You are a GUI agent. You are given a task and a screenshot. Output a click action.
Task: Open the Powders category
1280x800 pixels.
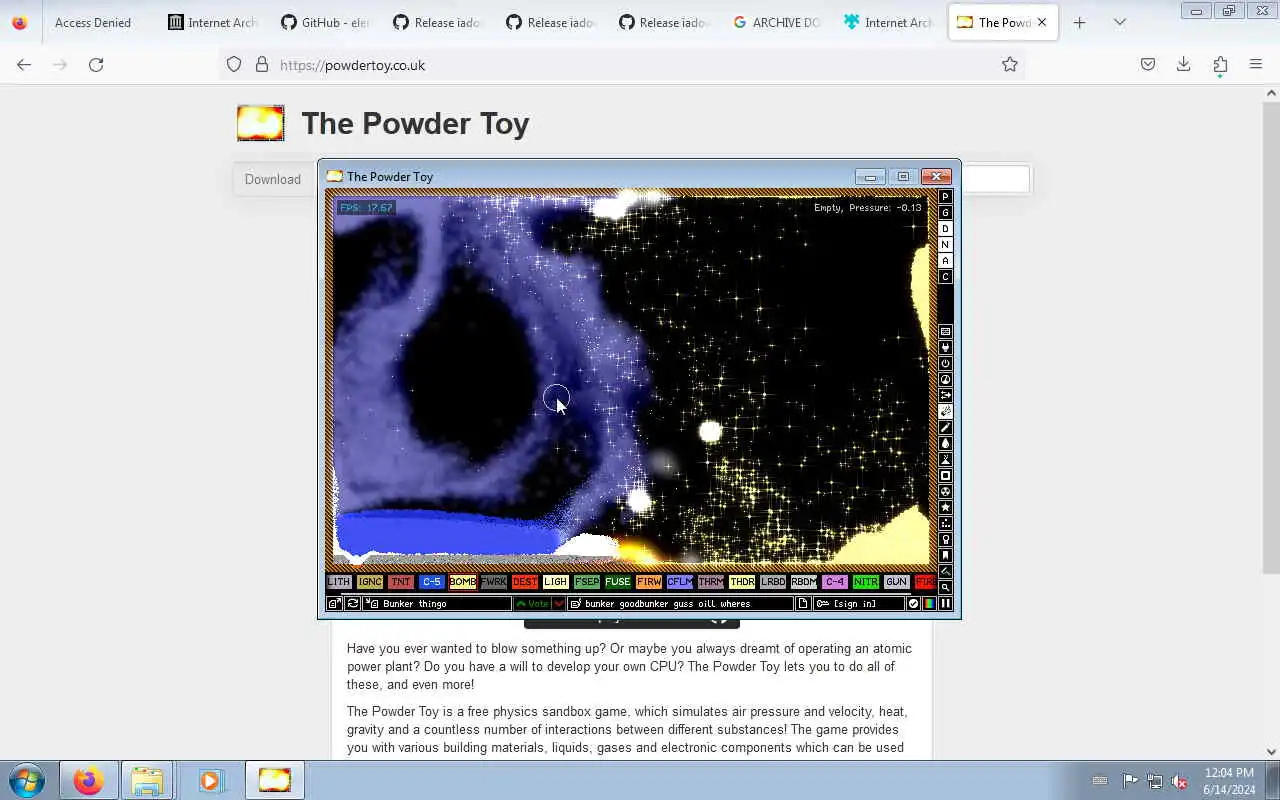pyautogui.click(x=945, y=459)
